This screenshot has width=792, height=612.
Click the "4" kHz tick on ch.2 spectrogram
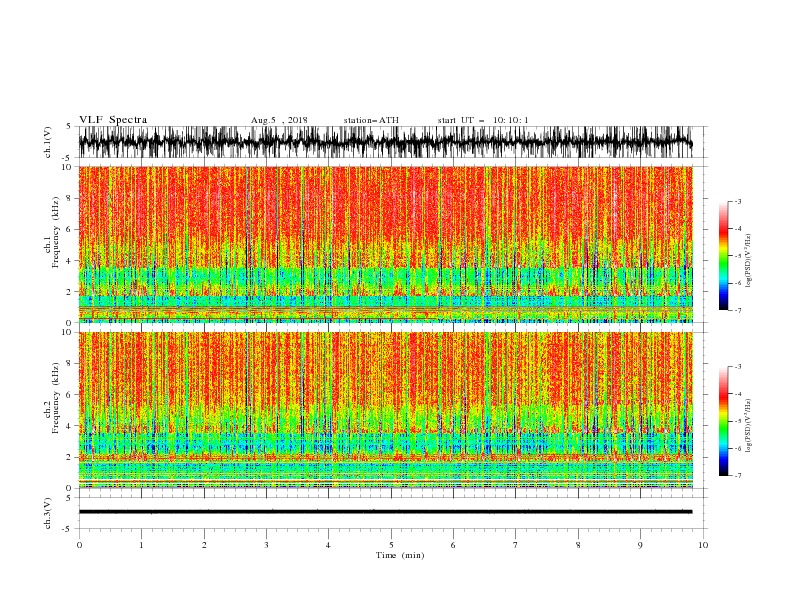[x=69, y=426]
